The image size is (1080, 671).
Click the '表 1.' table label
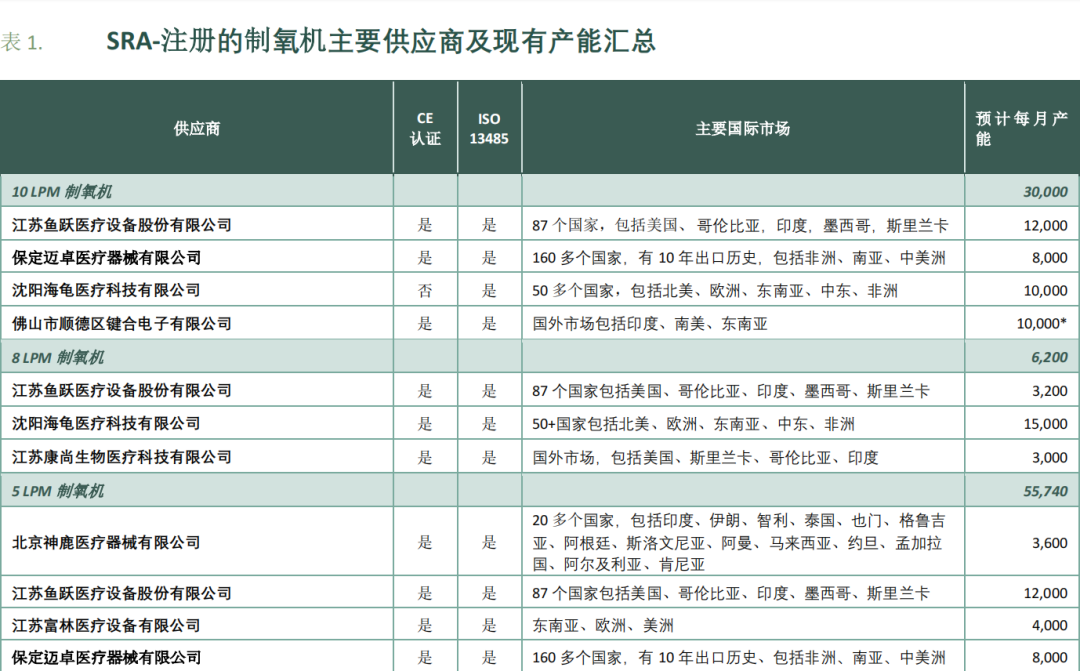click(x=21, y=42)
